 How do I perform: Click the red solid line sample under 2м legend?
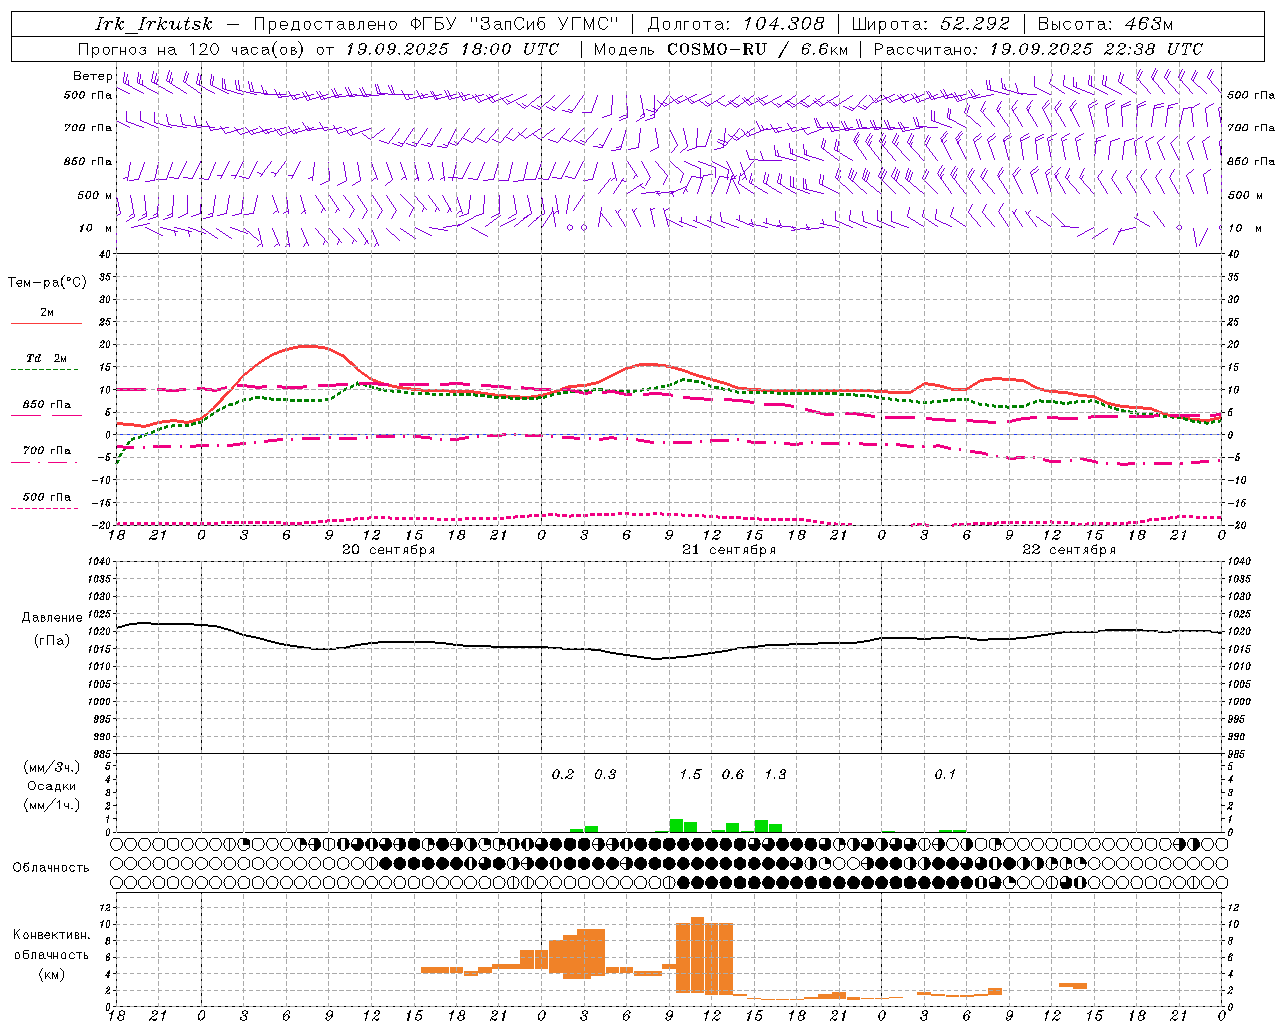tap(46, 324)
